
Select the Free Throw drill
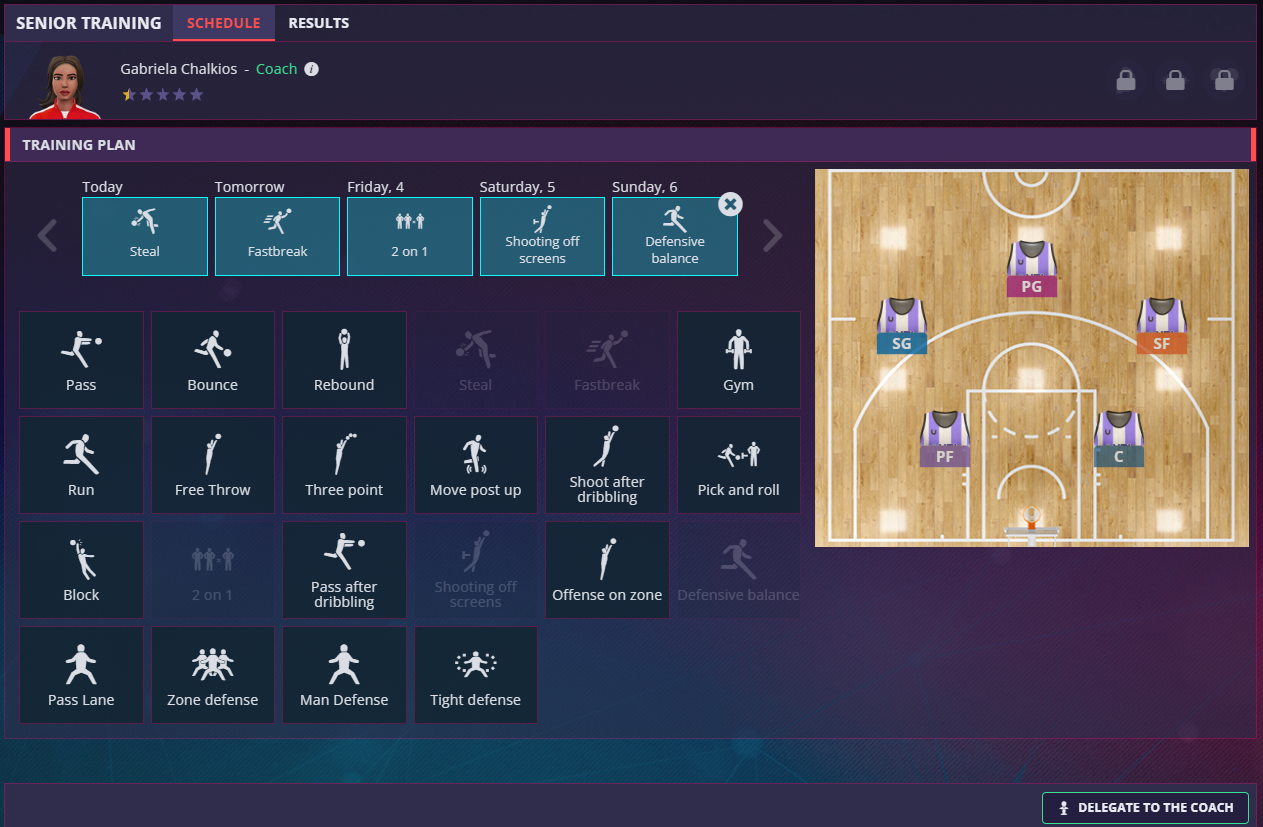coord(212,465)
